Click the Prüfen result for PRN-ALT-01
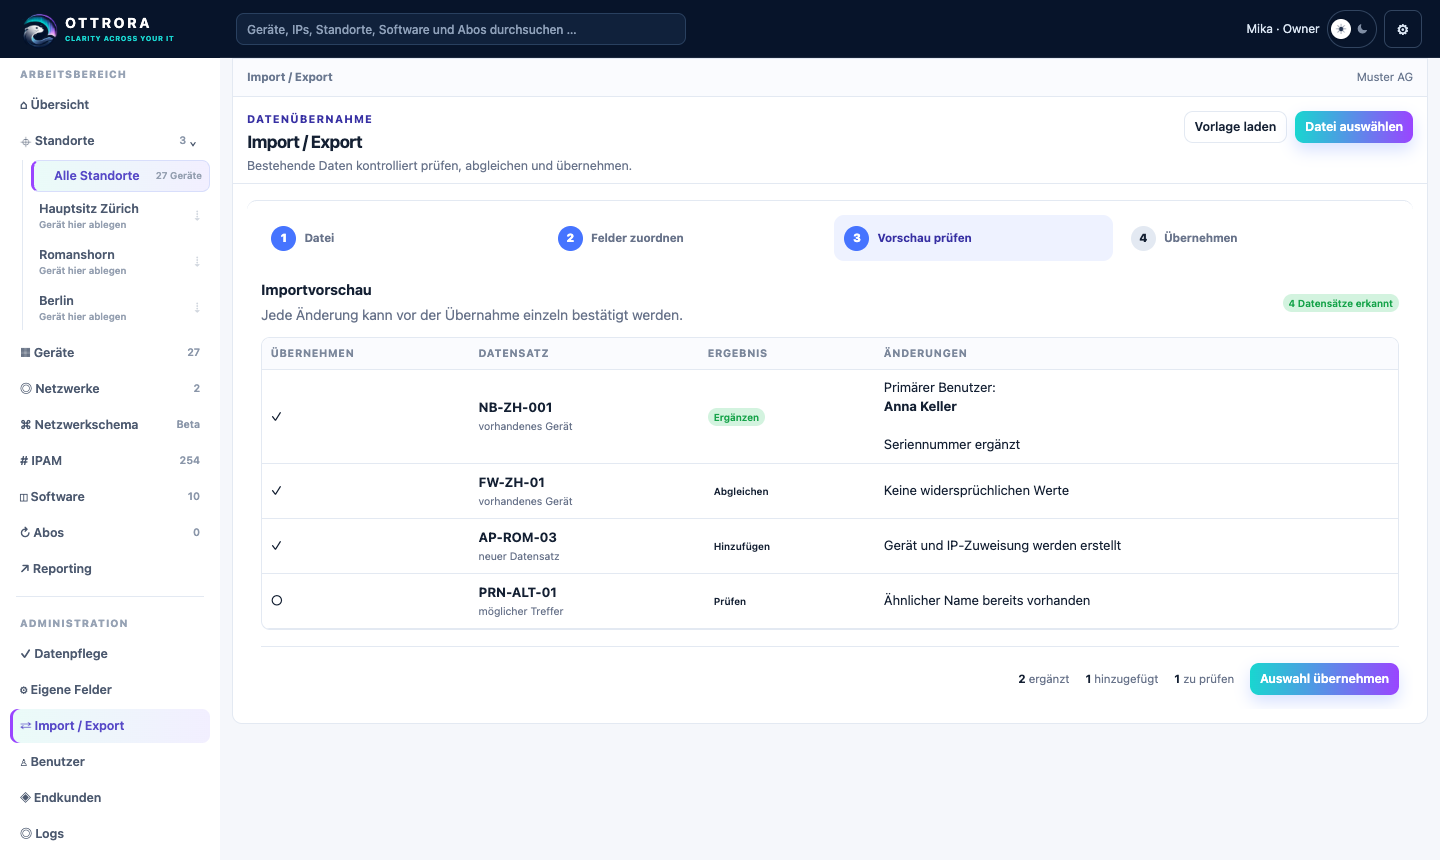This screenshot has height=860, width=1440. [730, 601]
